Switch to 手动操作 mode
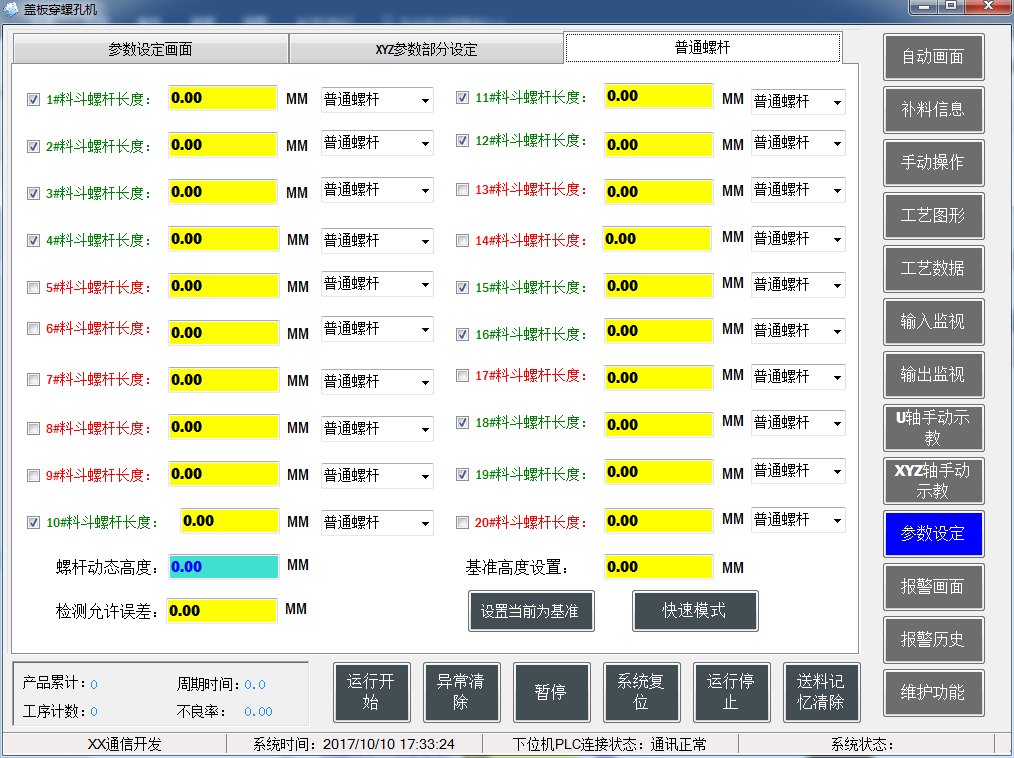1014x758 pixels. 933,163
